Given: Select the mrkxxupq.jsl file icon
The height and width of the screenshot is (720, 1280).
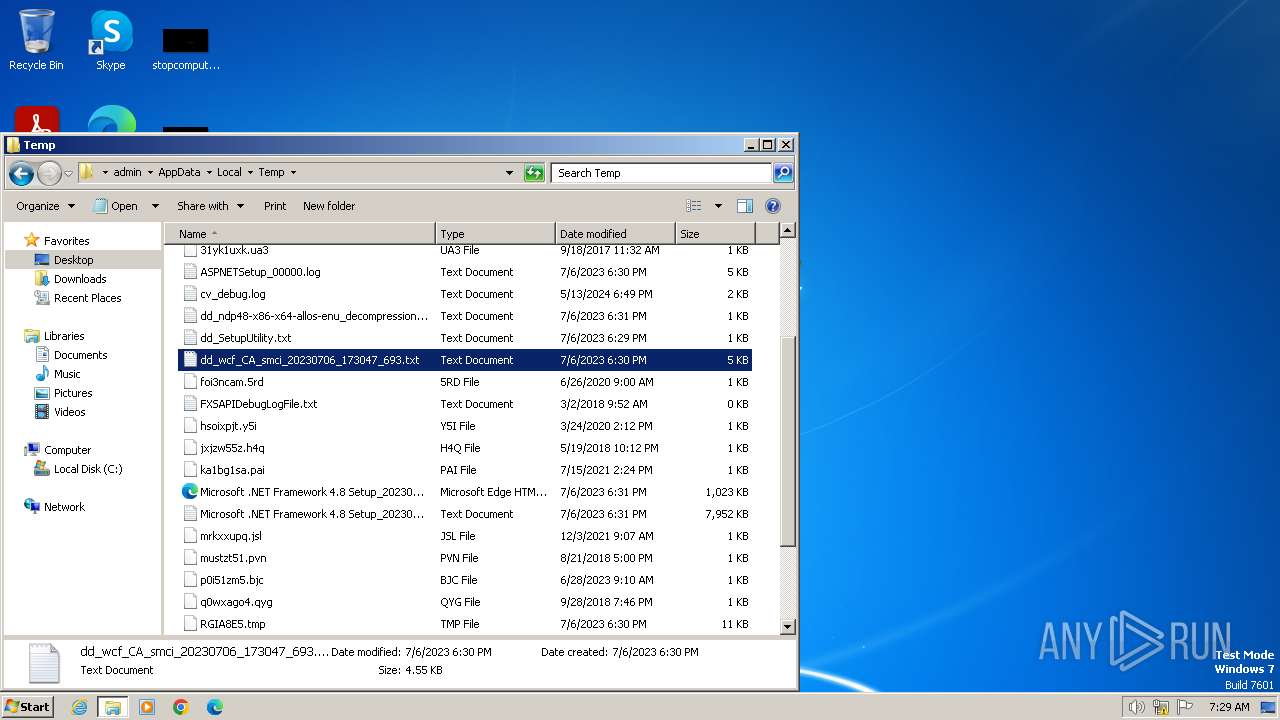Looking at the screenshot, I should (x=191, y=536).
